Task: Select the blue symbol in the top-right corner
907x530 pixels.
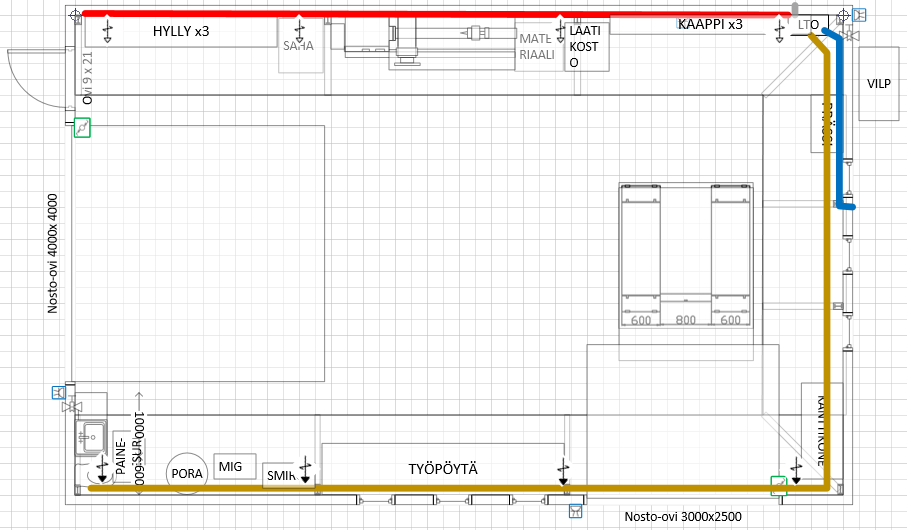Action: click(860, 16)
